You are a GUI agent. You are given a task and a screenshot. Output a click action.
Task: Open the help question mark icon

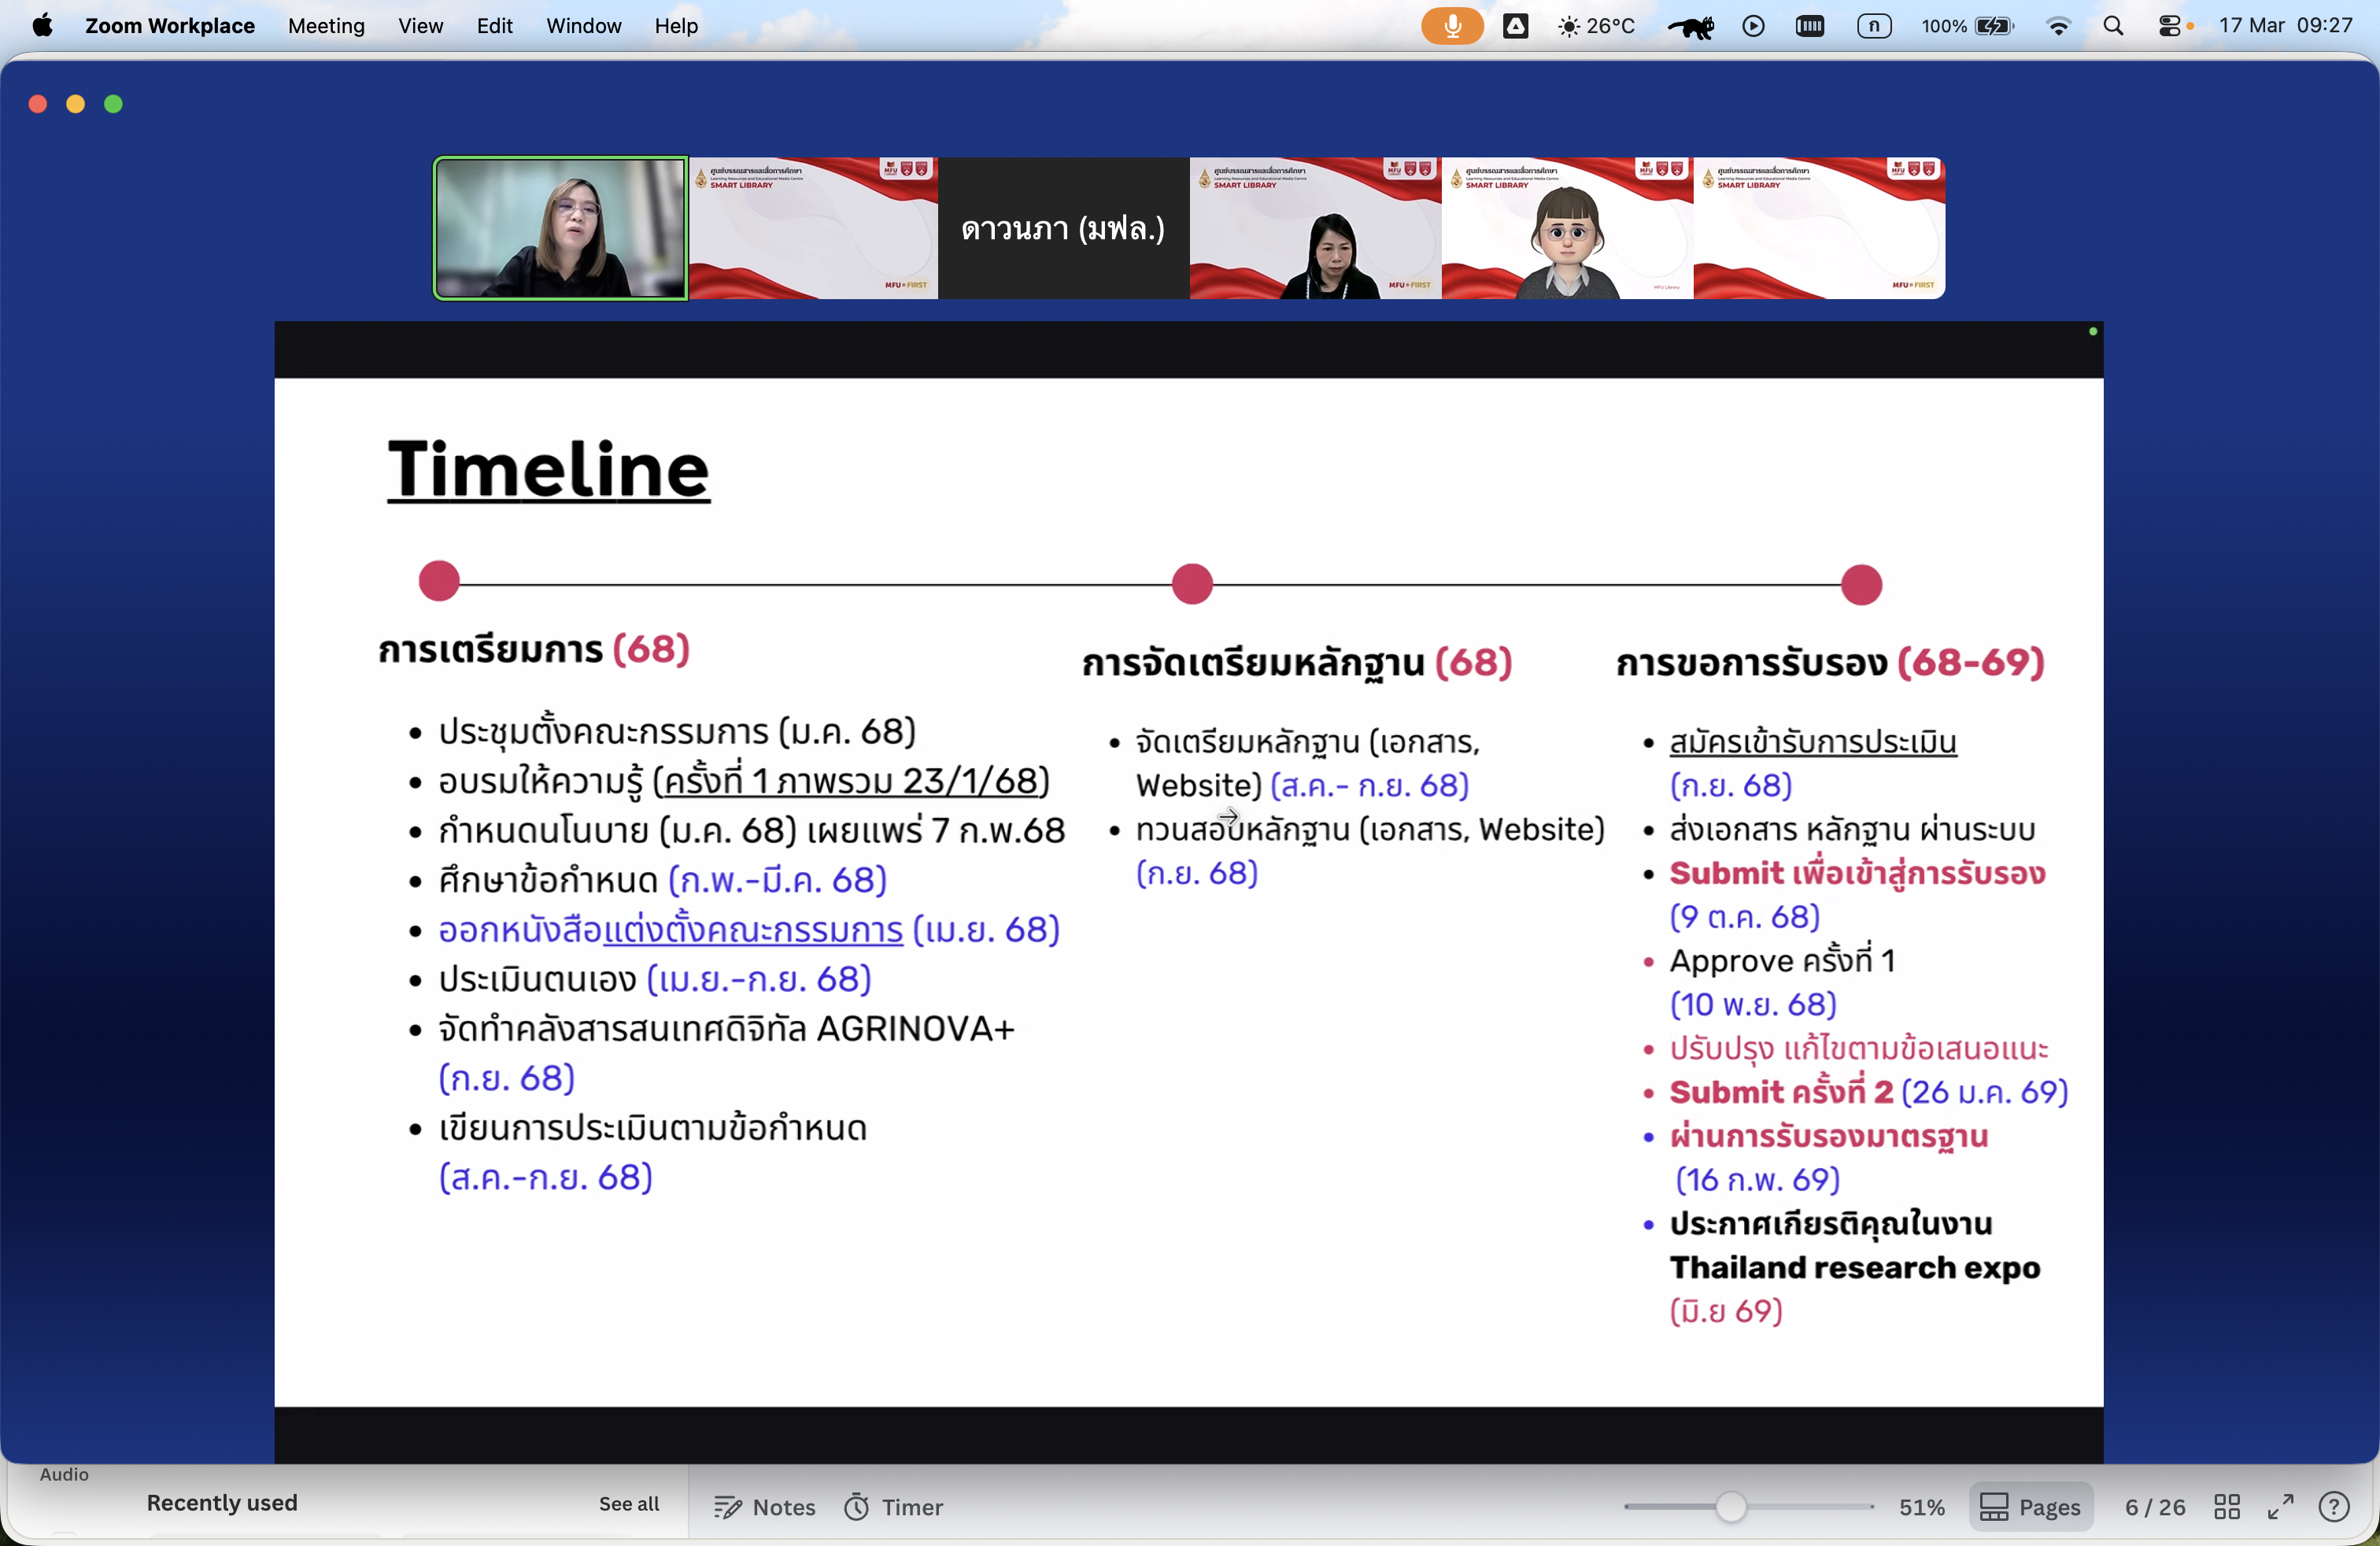[2333, 1506]
